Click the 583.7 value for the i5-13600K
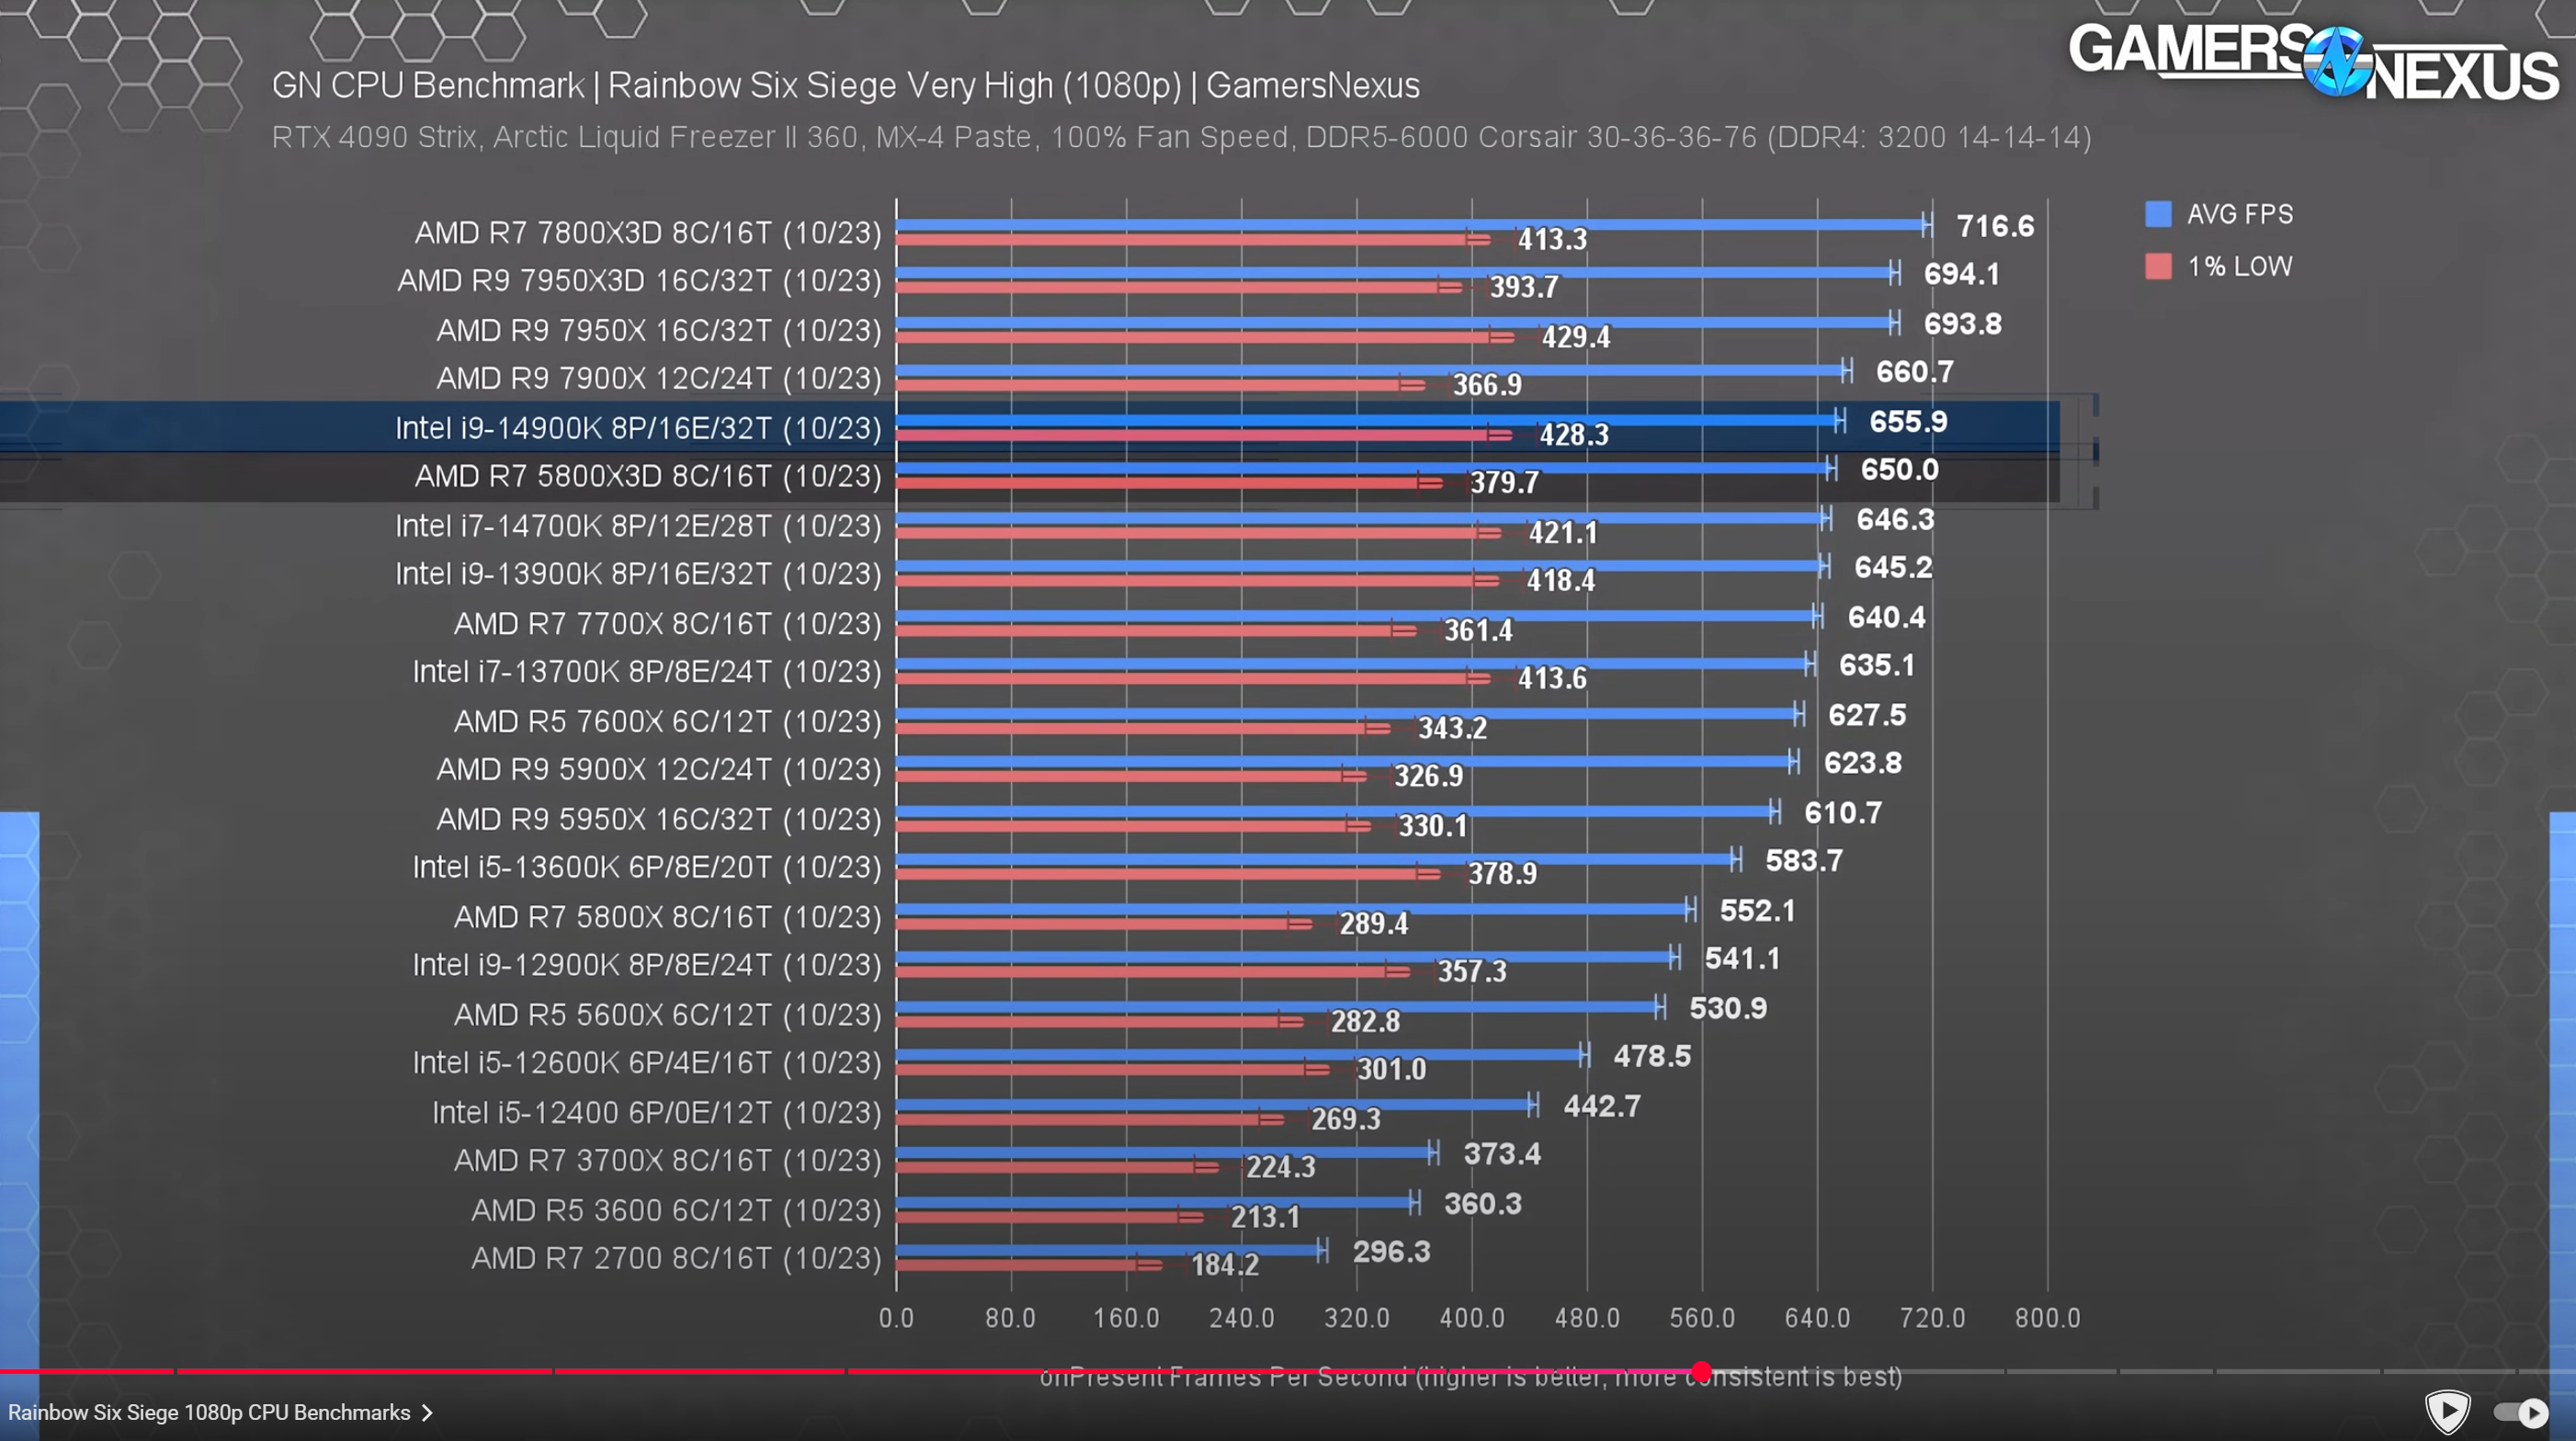This screenshot has width=2576, height=1441. pos(1804,860)
